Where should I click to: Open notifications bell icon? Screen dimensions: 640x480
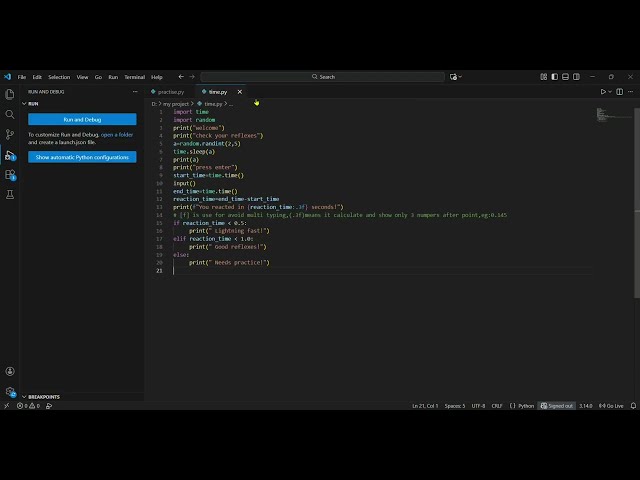click(x=633, y=406)
